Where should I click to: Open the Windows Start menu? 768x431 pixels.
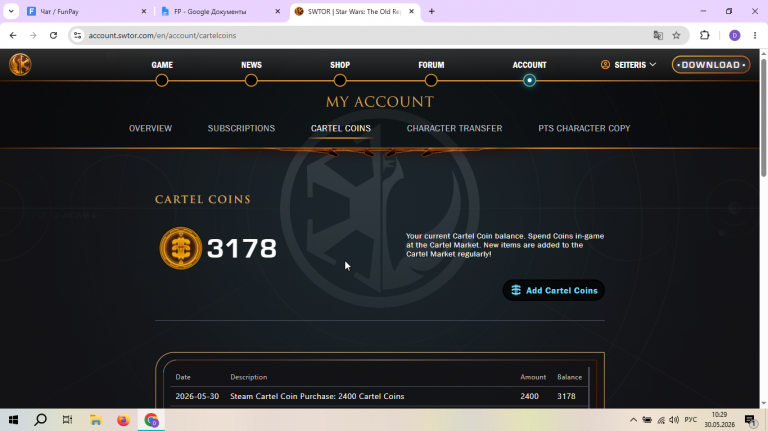pos(13,420)
